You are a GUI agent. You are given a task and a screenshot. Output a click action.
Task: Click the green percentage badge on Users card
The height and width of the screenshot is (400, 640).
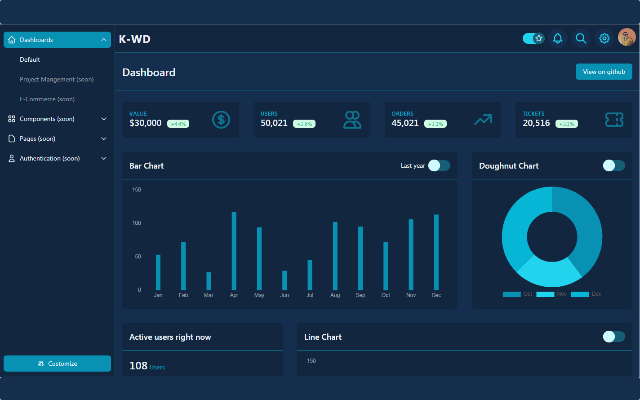(304, 124)
